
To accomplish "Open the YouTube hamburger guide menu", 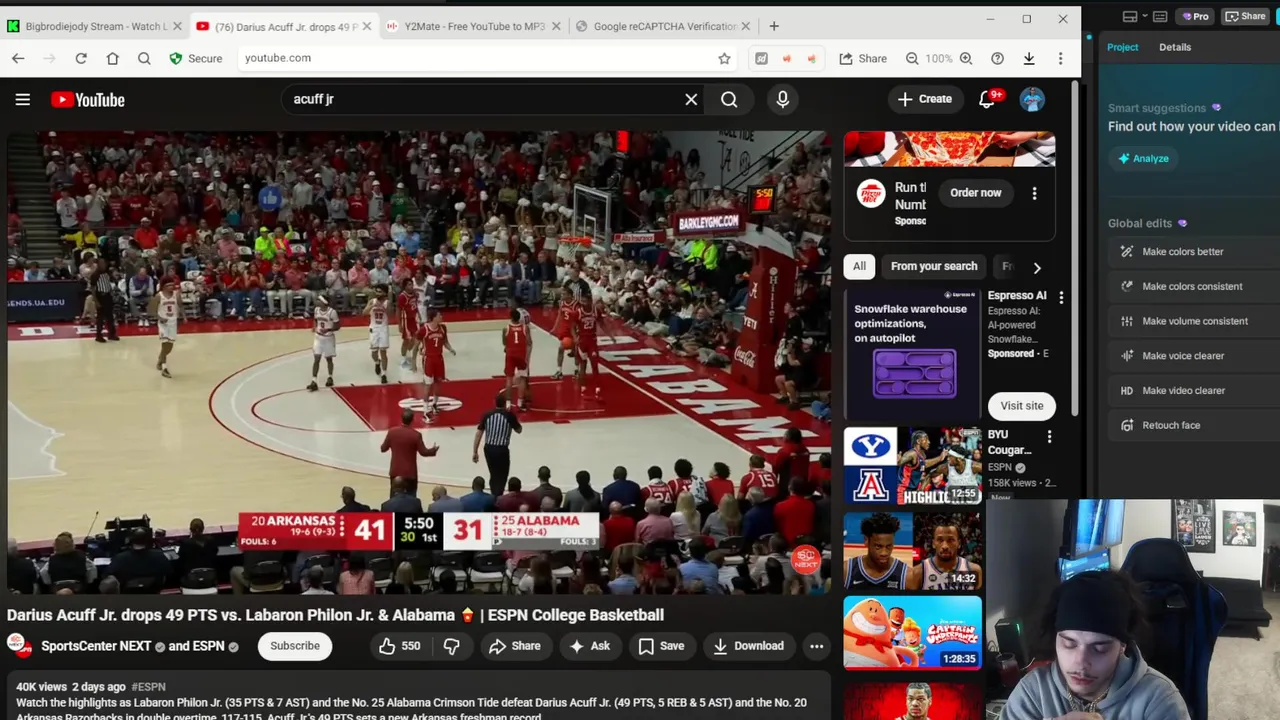I will (x=22, y=99).
